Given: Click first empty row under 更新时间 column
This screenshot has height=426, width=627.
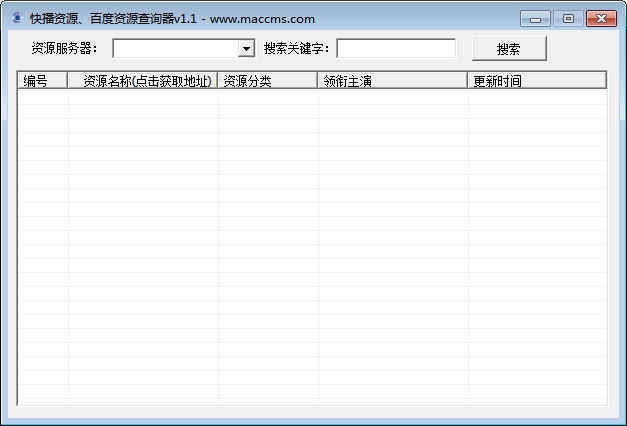Looking at the screenshot, I should coord(537,98).
